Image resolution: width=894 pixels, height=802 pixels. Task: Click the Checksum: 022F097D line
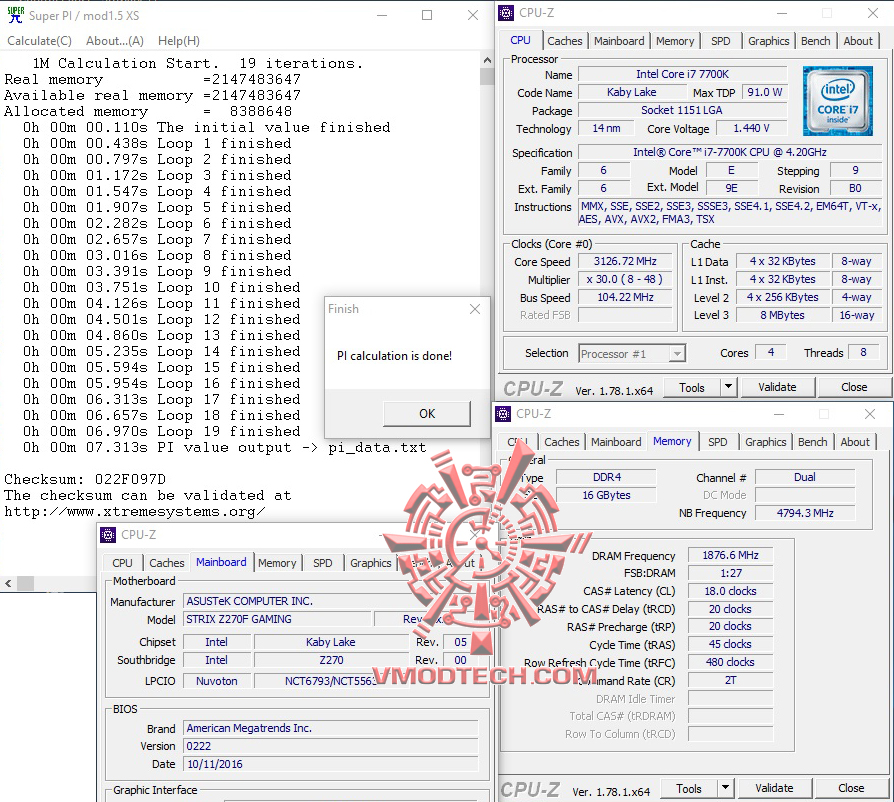pos(85,479)
